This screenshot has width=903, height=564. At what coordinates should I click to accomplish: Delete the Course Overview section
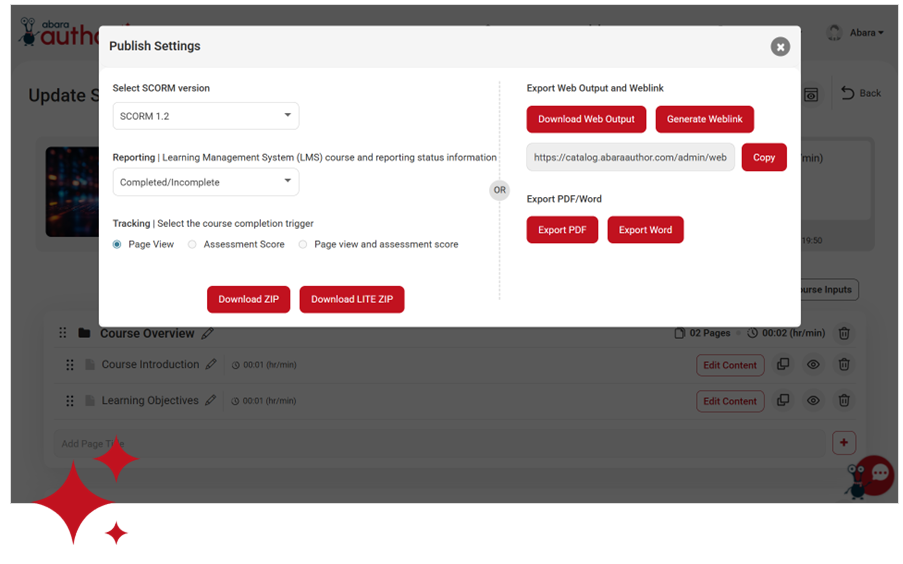[x=844, y=333]
